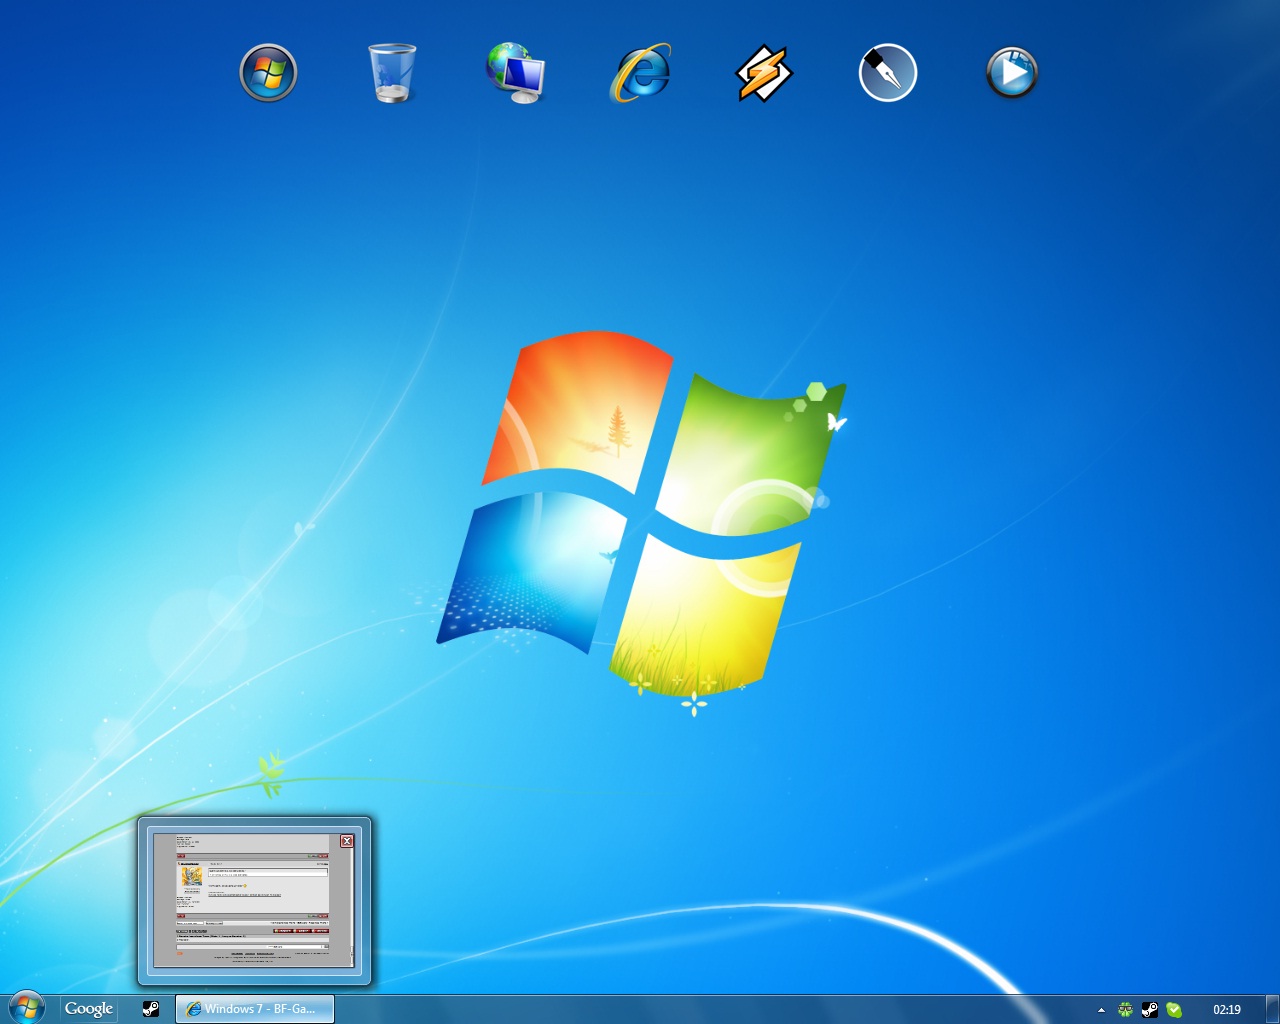The height and width of the screenshot is (1024, 1280).
Task: Open the Windows orb icon in the dock
Action: [x=268, y=73]
